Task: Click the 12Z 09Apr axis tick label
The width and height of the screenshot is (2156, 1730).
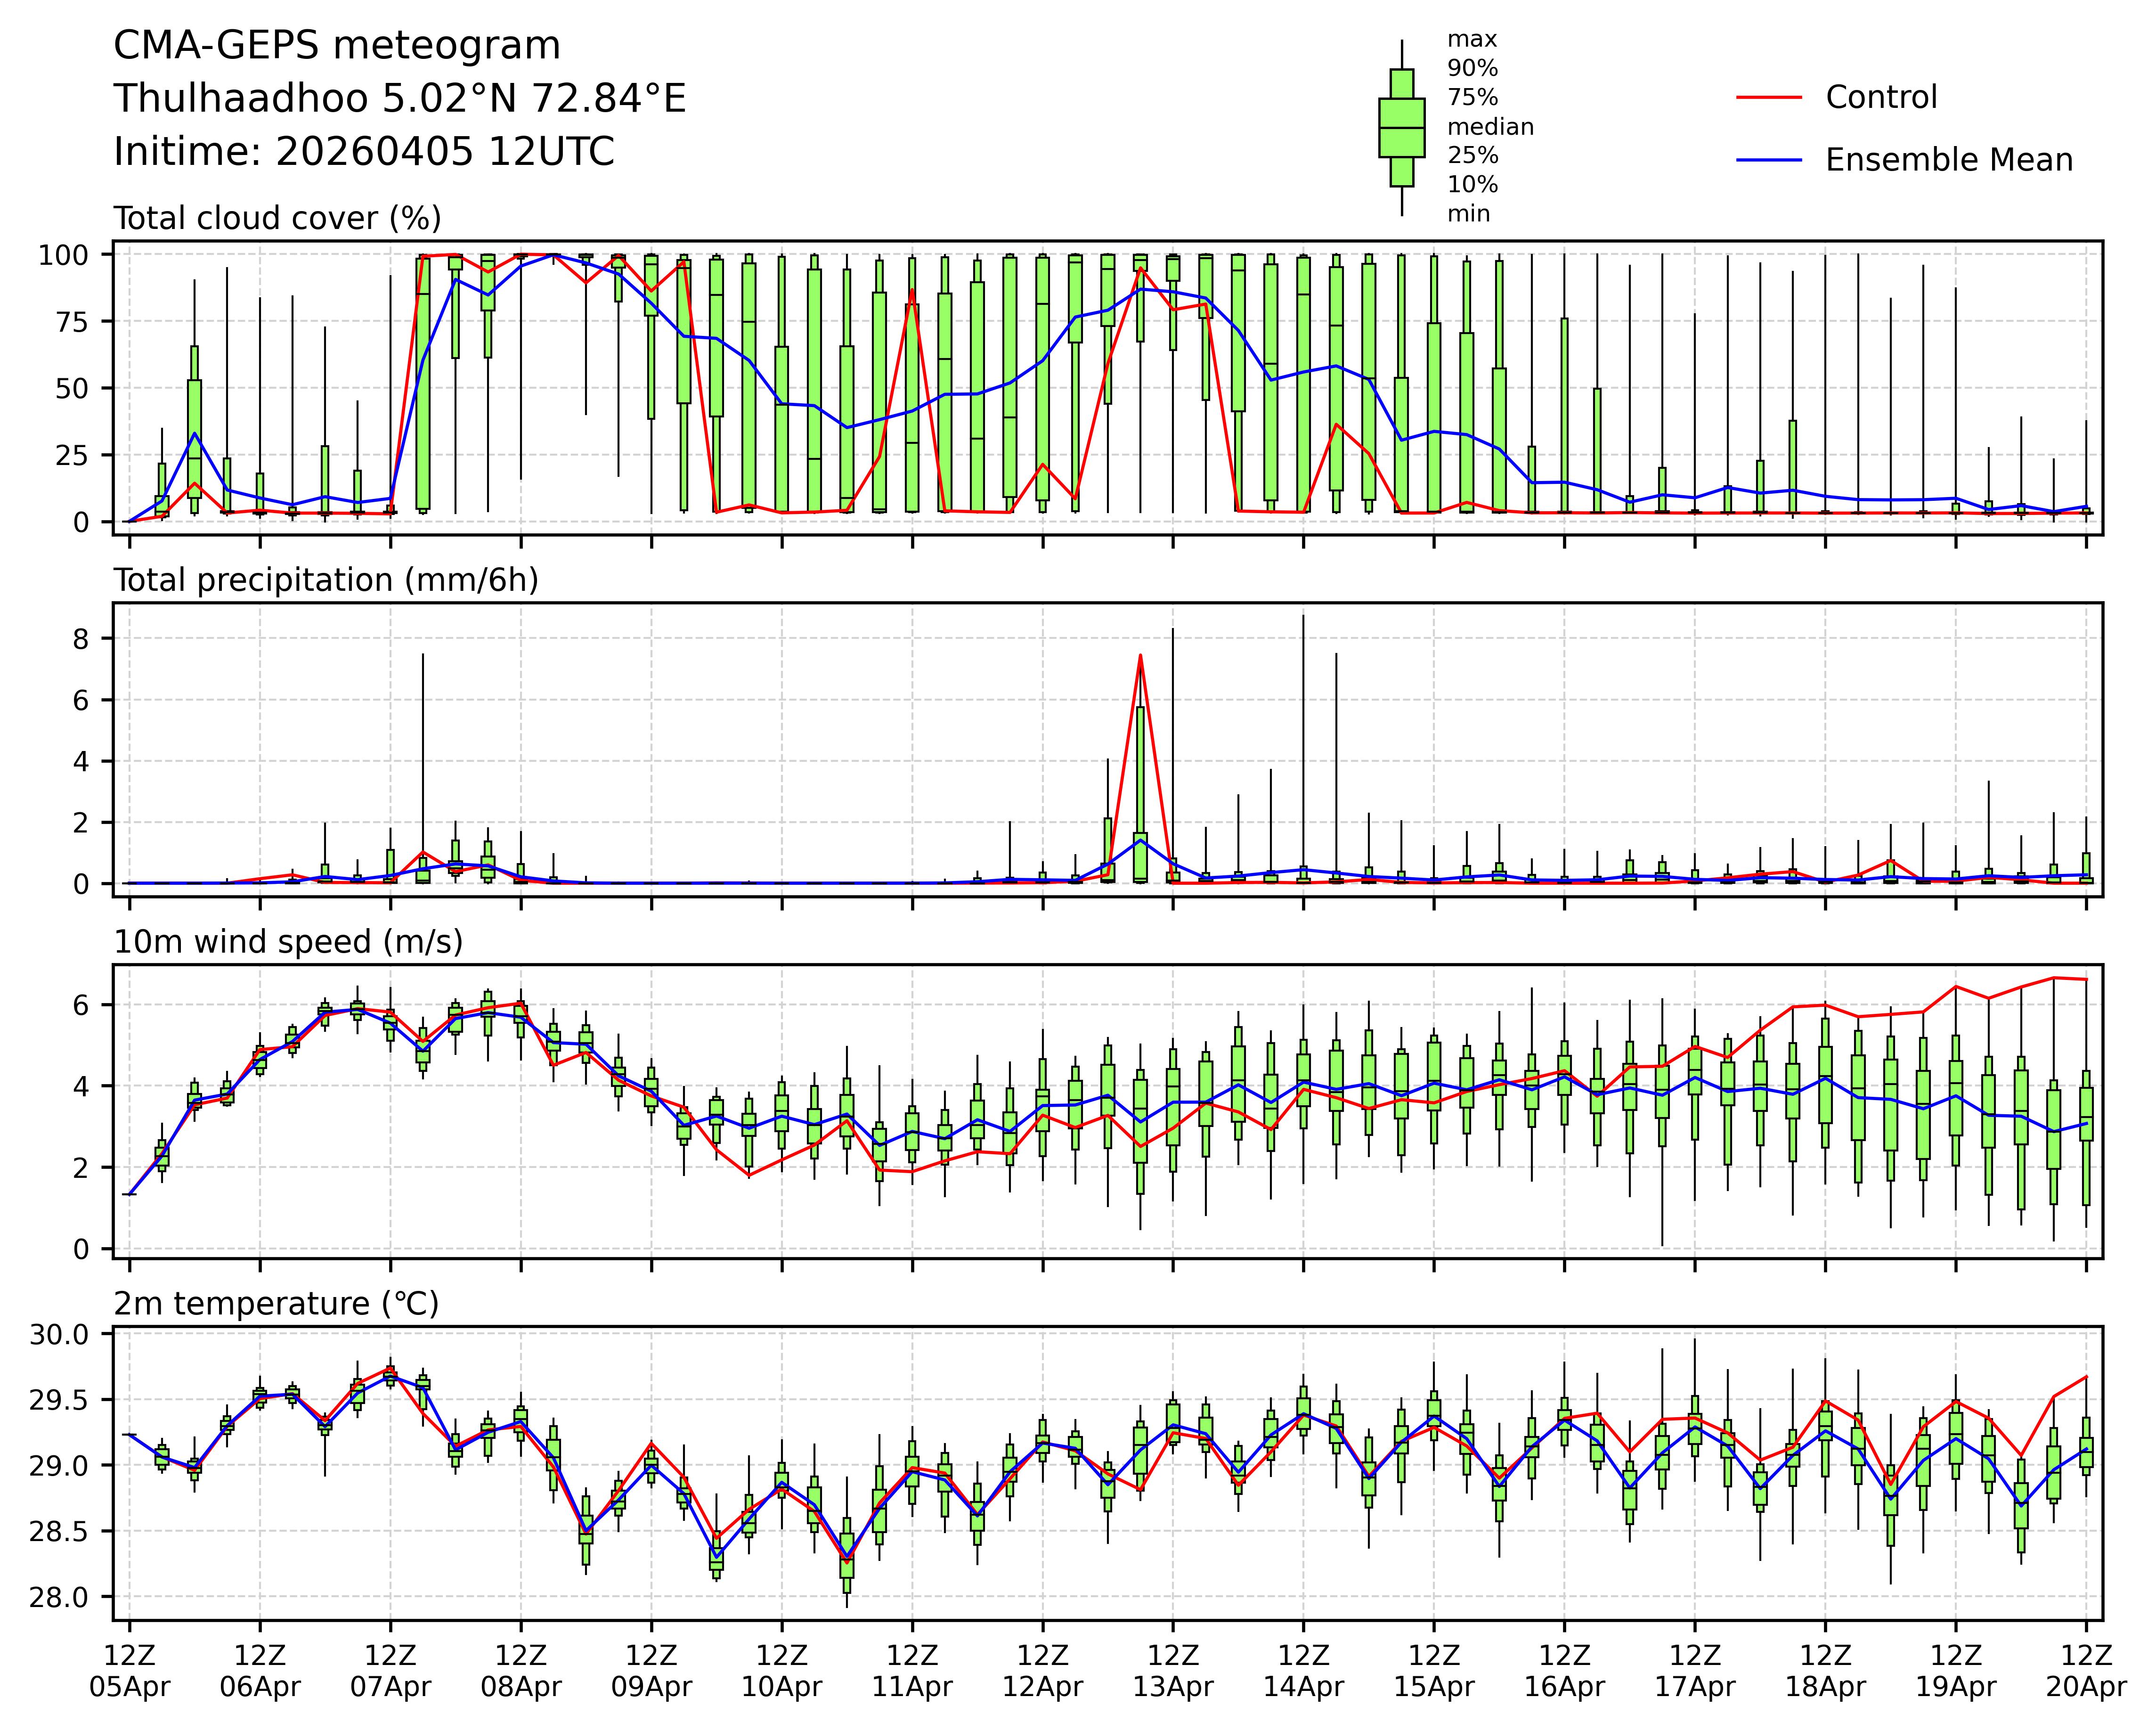Action: point(652,1671)
